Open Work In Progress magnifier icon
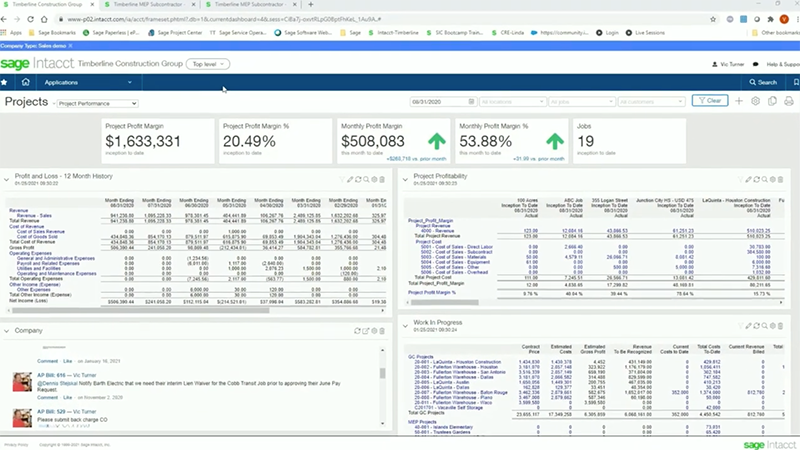Screen dimensions: 800x450 (x=764, y=326)
